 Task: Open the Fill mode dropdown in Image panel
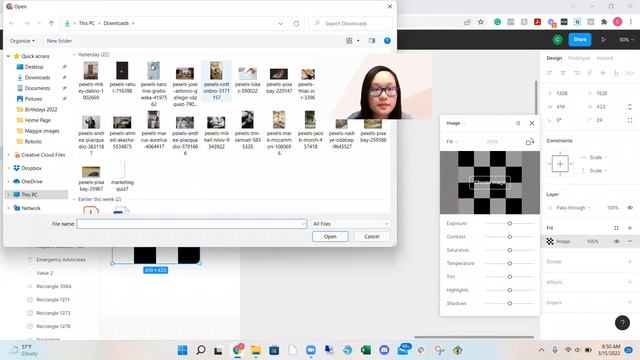451,142
